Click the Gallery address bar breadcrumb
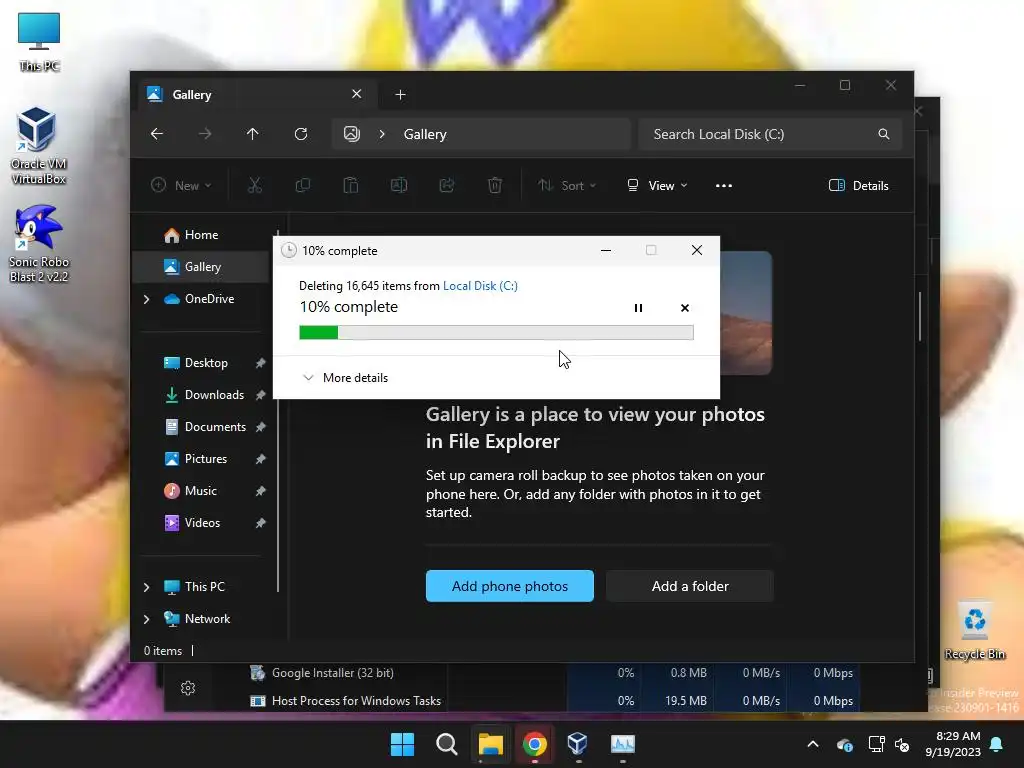This screenshot has width=1024, height=768. coord(425,134)
